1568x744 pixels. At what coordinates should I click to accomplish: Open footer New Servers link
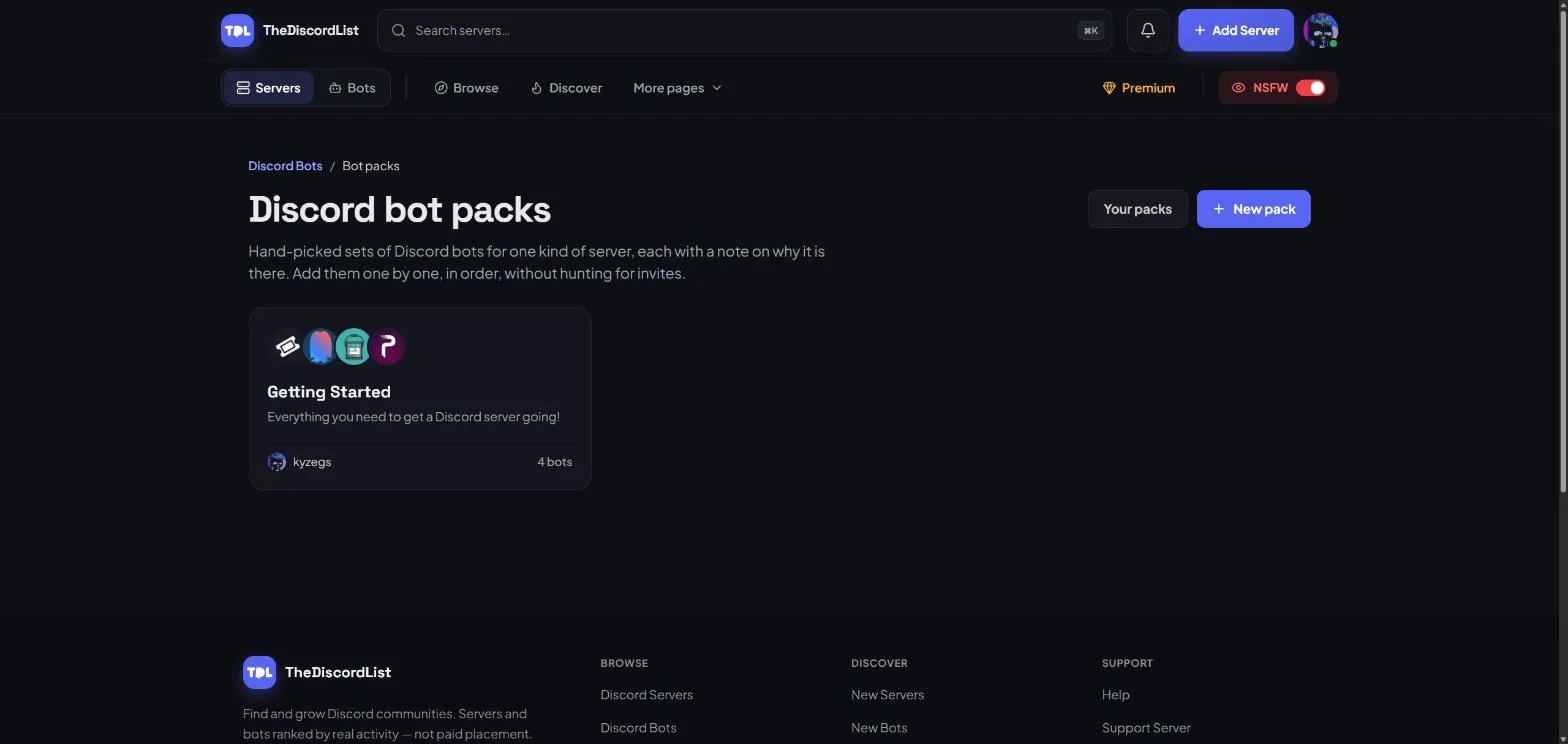coord(887,695)
